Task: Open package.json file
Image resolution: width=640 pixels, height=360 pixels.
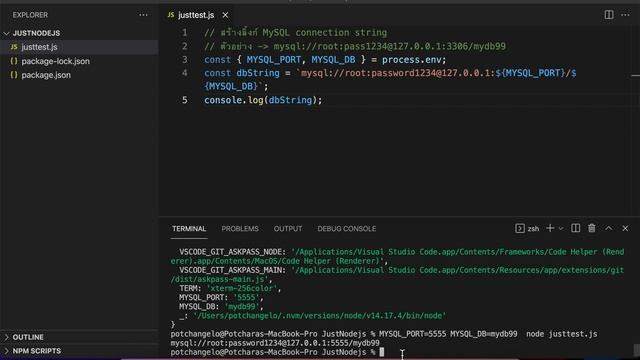Action: click(x=46, y=75)
